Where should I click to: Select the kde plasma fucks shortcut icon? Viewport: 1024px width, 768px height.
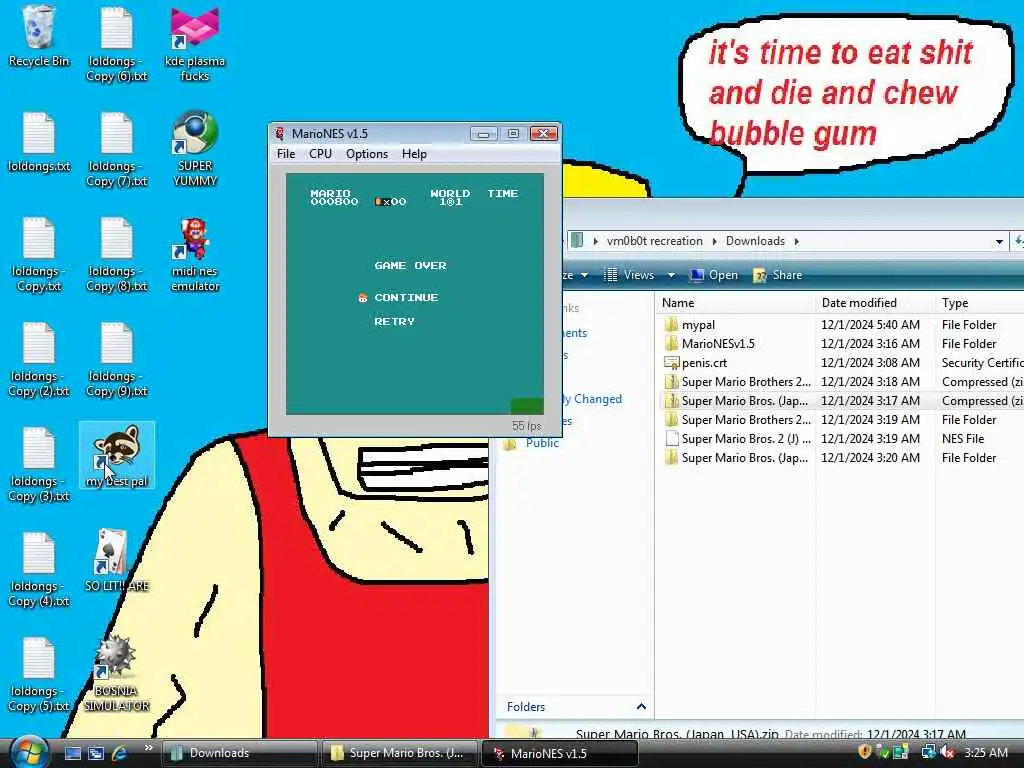[195, 43]
